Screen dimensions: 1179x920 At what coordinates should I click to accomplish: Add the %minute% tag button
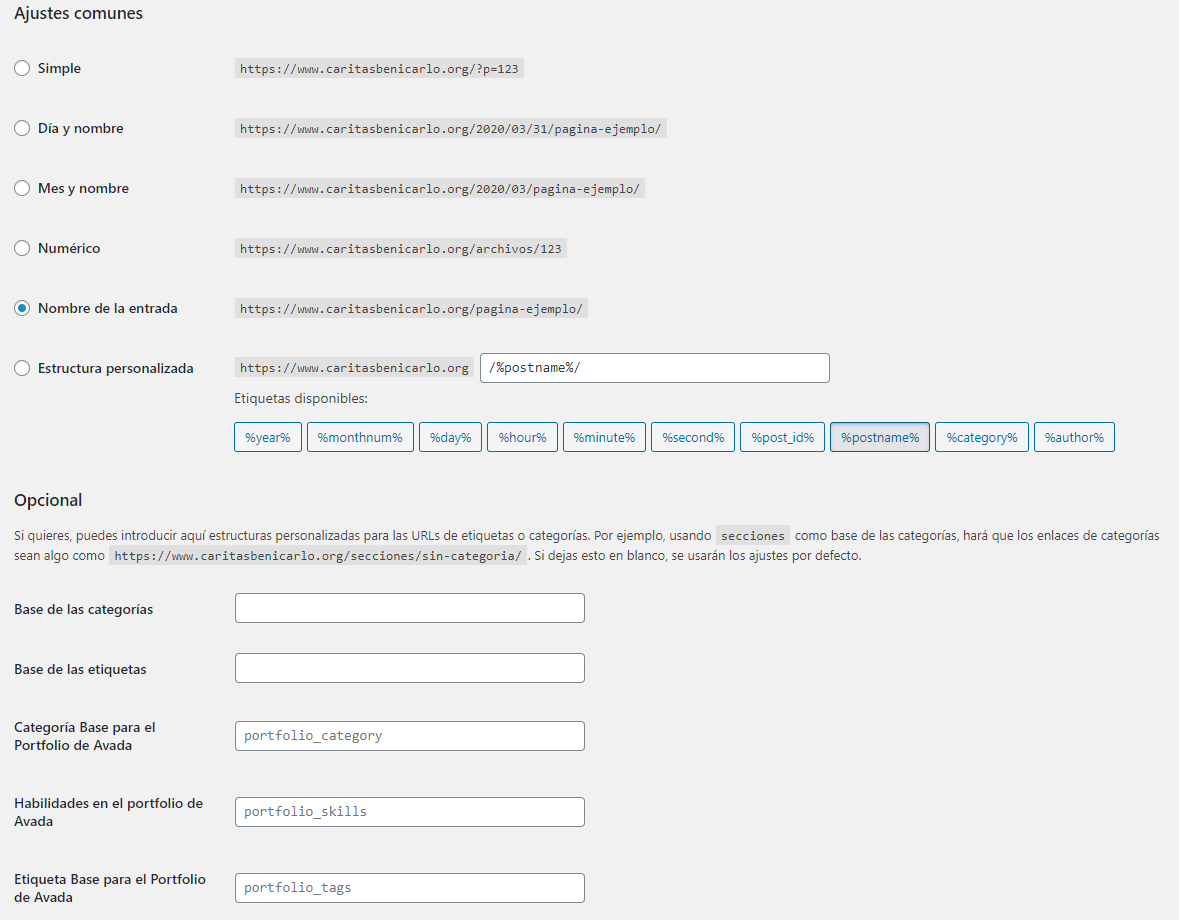(x=604, y=437)
